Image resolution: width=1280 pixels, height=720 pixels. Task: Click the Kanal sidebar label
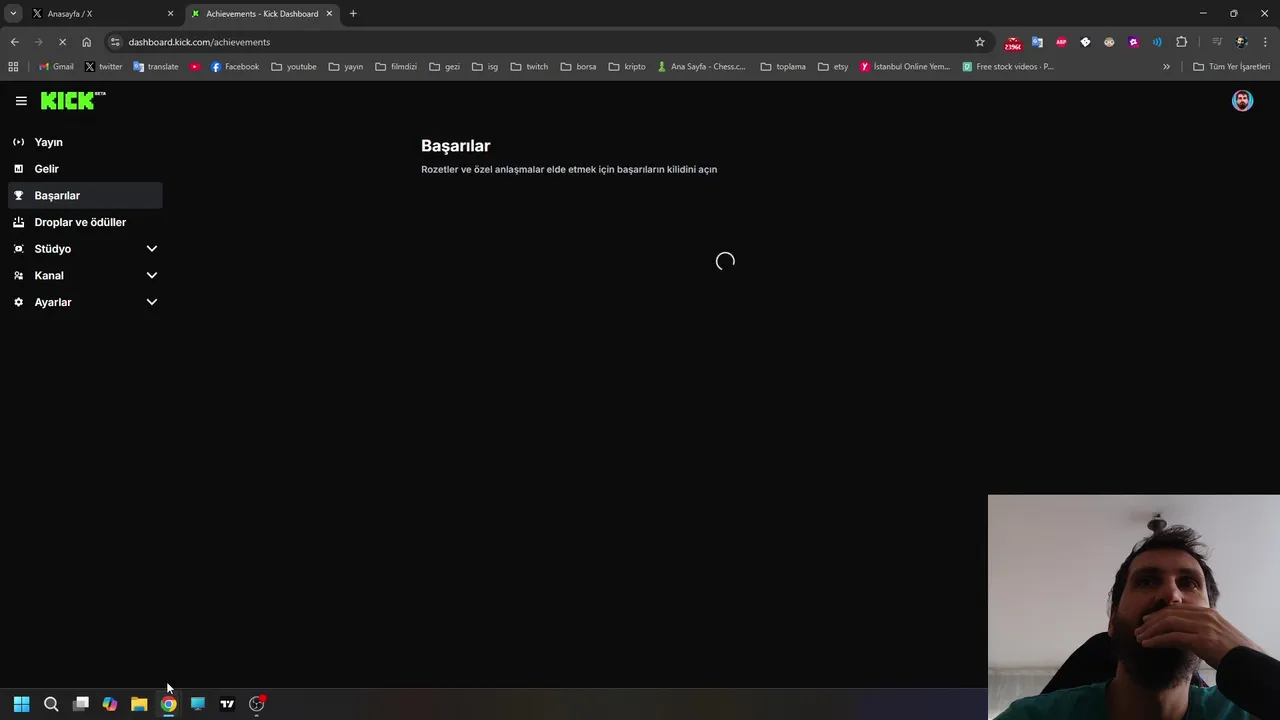pos(49,275)
